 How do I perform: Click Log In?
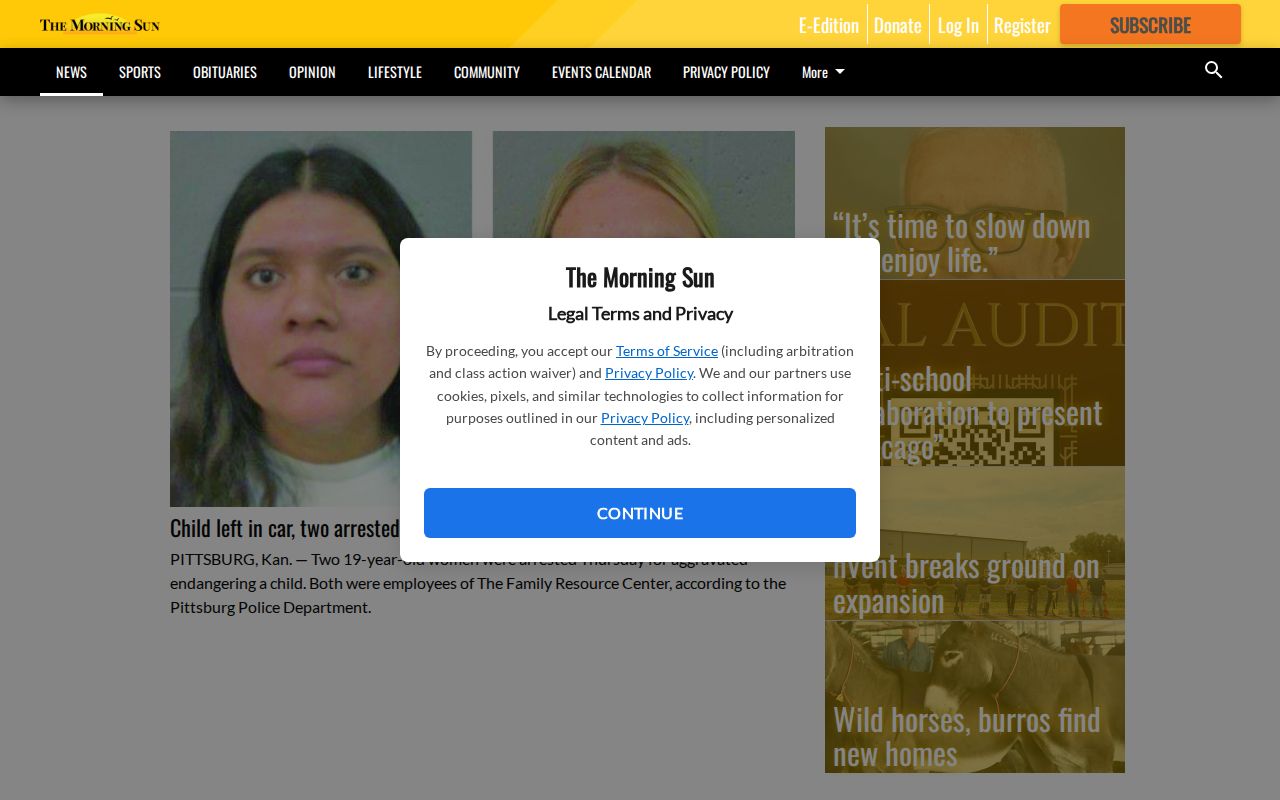pyautogui.click(x=958, y=25)
